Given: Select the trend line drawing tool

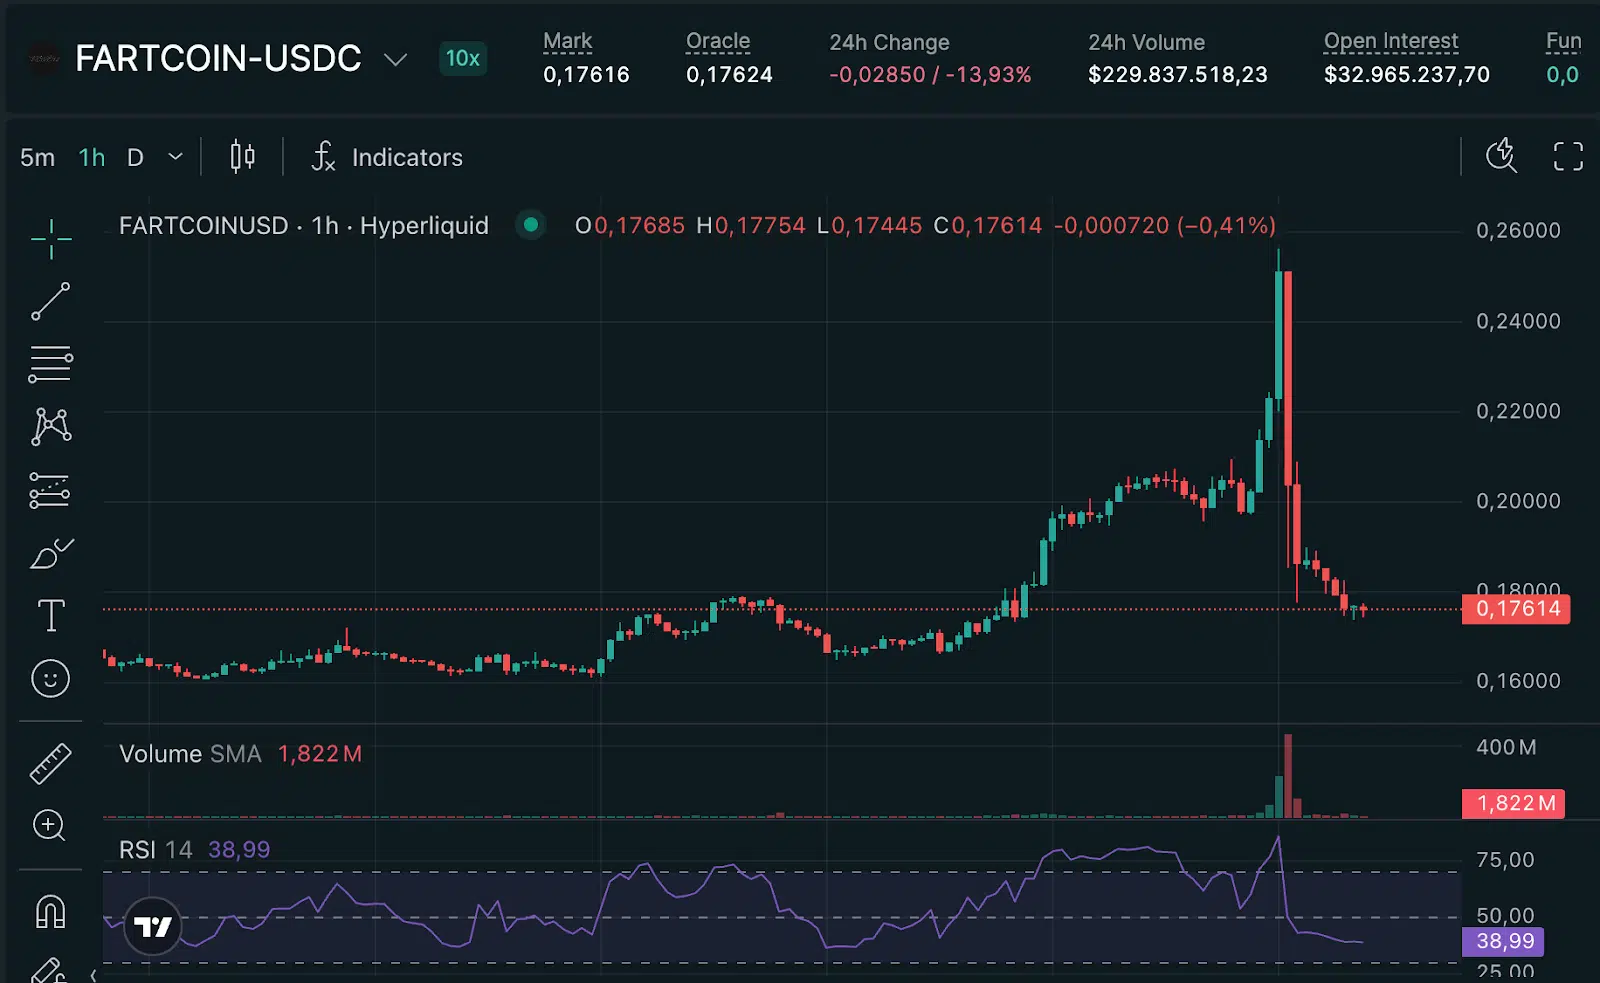Looking at the screenshot, I should pos(49,301).
